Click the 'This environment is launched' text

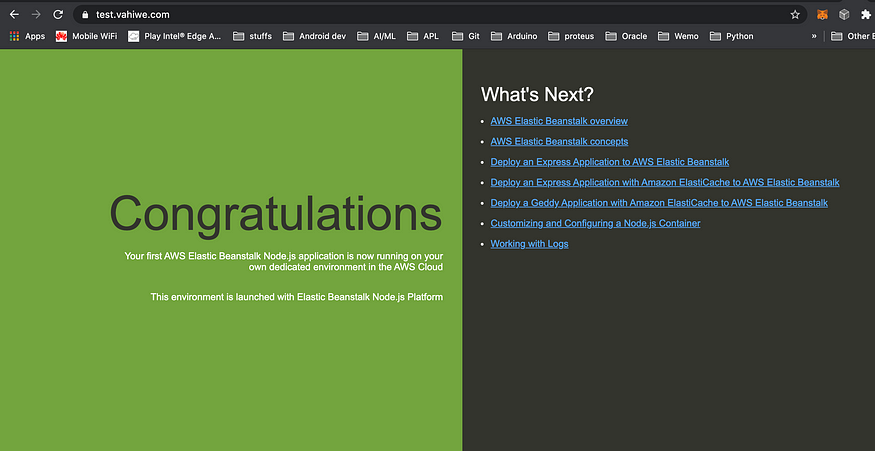point(297,297)
